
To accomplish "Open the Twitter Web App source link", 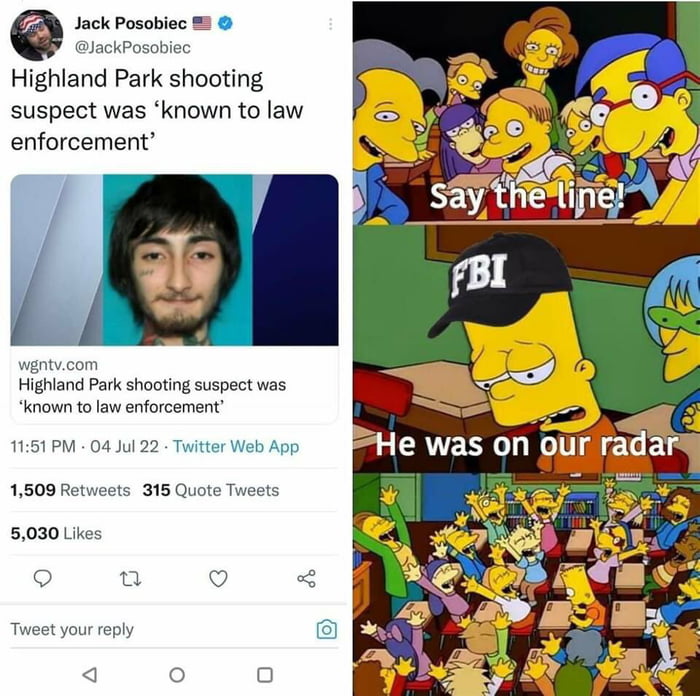I will pos(236,446).
